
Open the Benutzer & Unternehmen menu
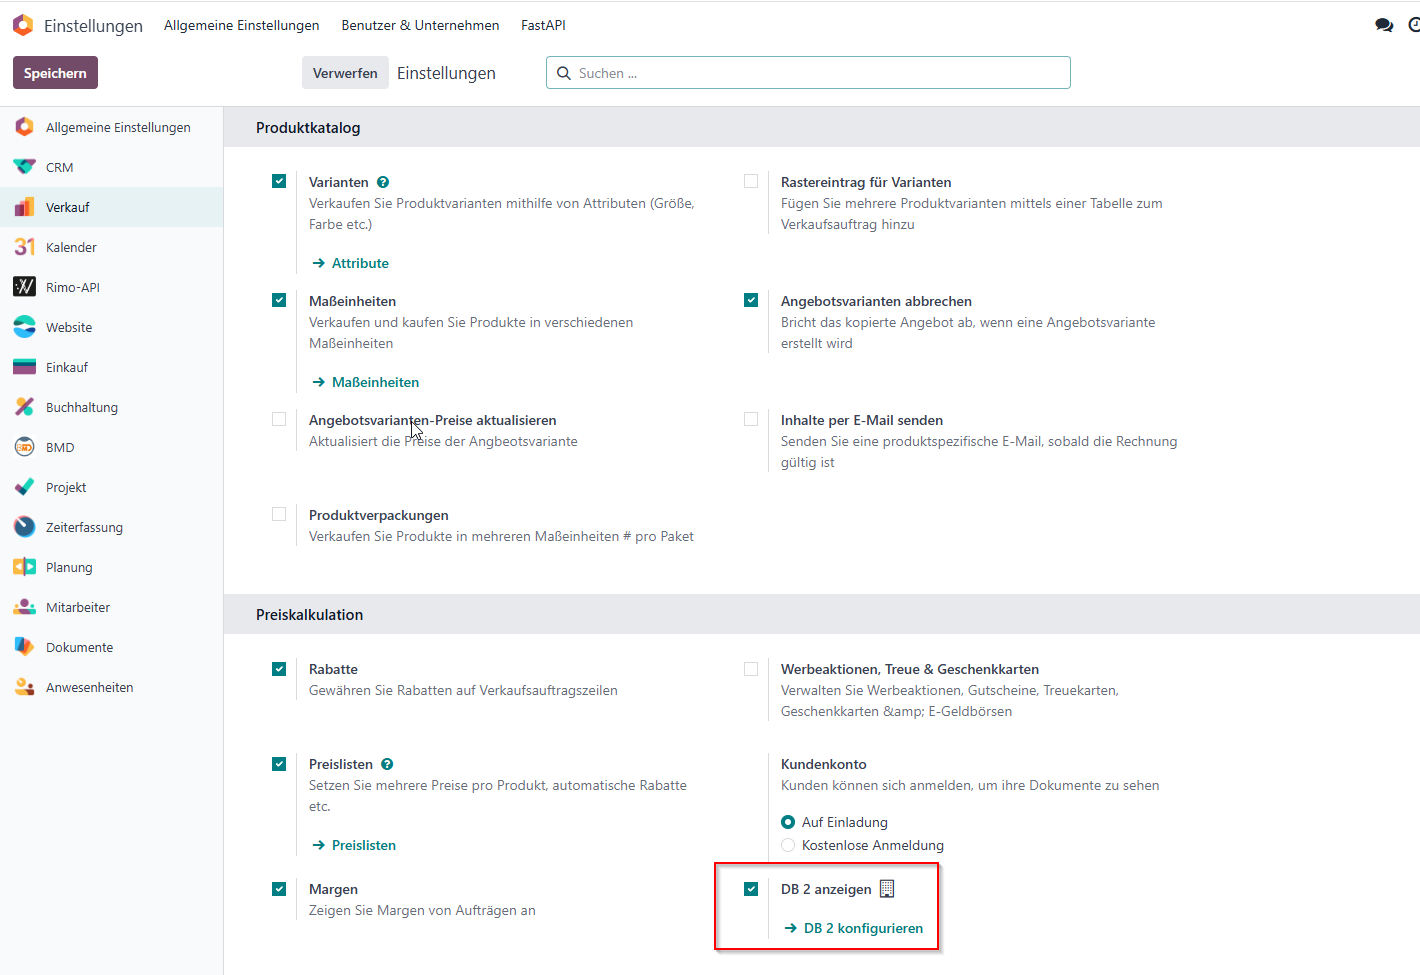tap(420, 25)
